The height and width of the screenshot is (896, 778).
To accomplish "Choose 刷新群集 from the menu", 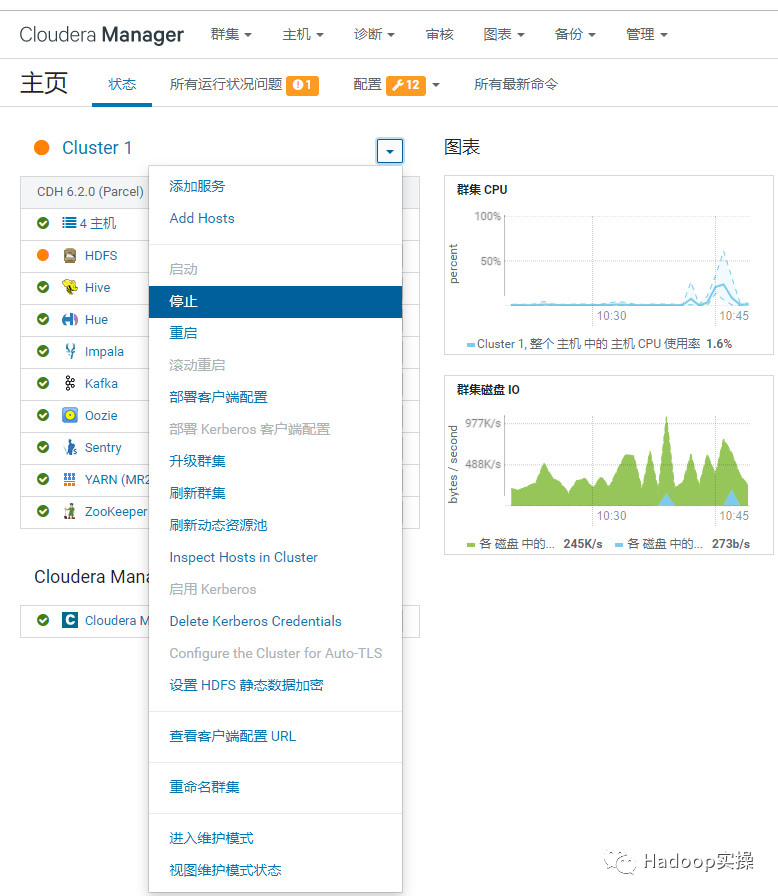I will (275, 493).
